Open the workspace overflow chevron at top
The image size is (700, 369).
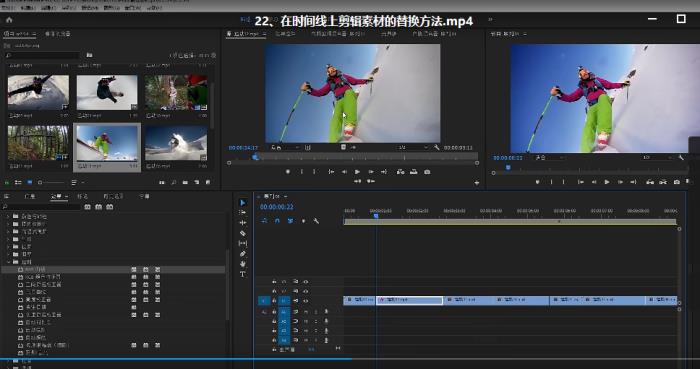pyautogui.click(x=490, y=20)
